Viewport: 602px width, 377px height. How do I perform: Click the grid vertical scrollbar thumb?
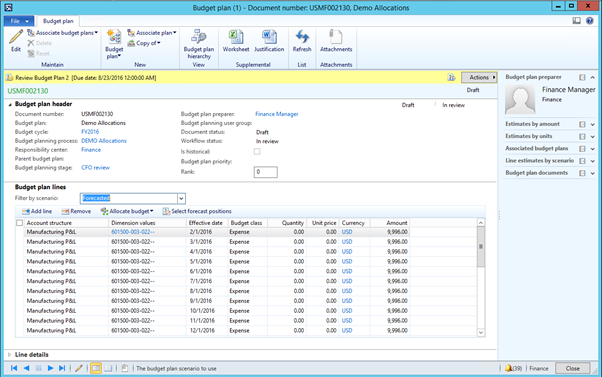481,246
